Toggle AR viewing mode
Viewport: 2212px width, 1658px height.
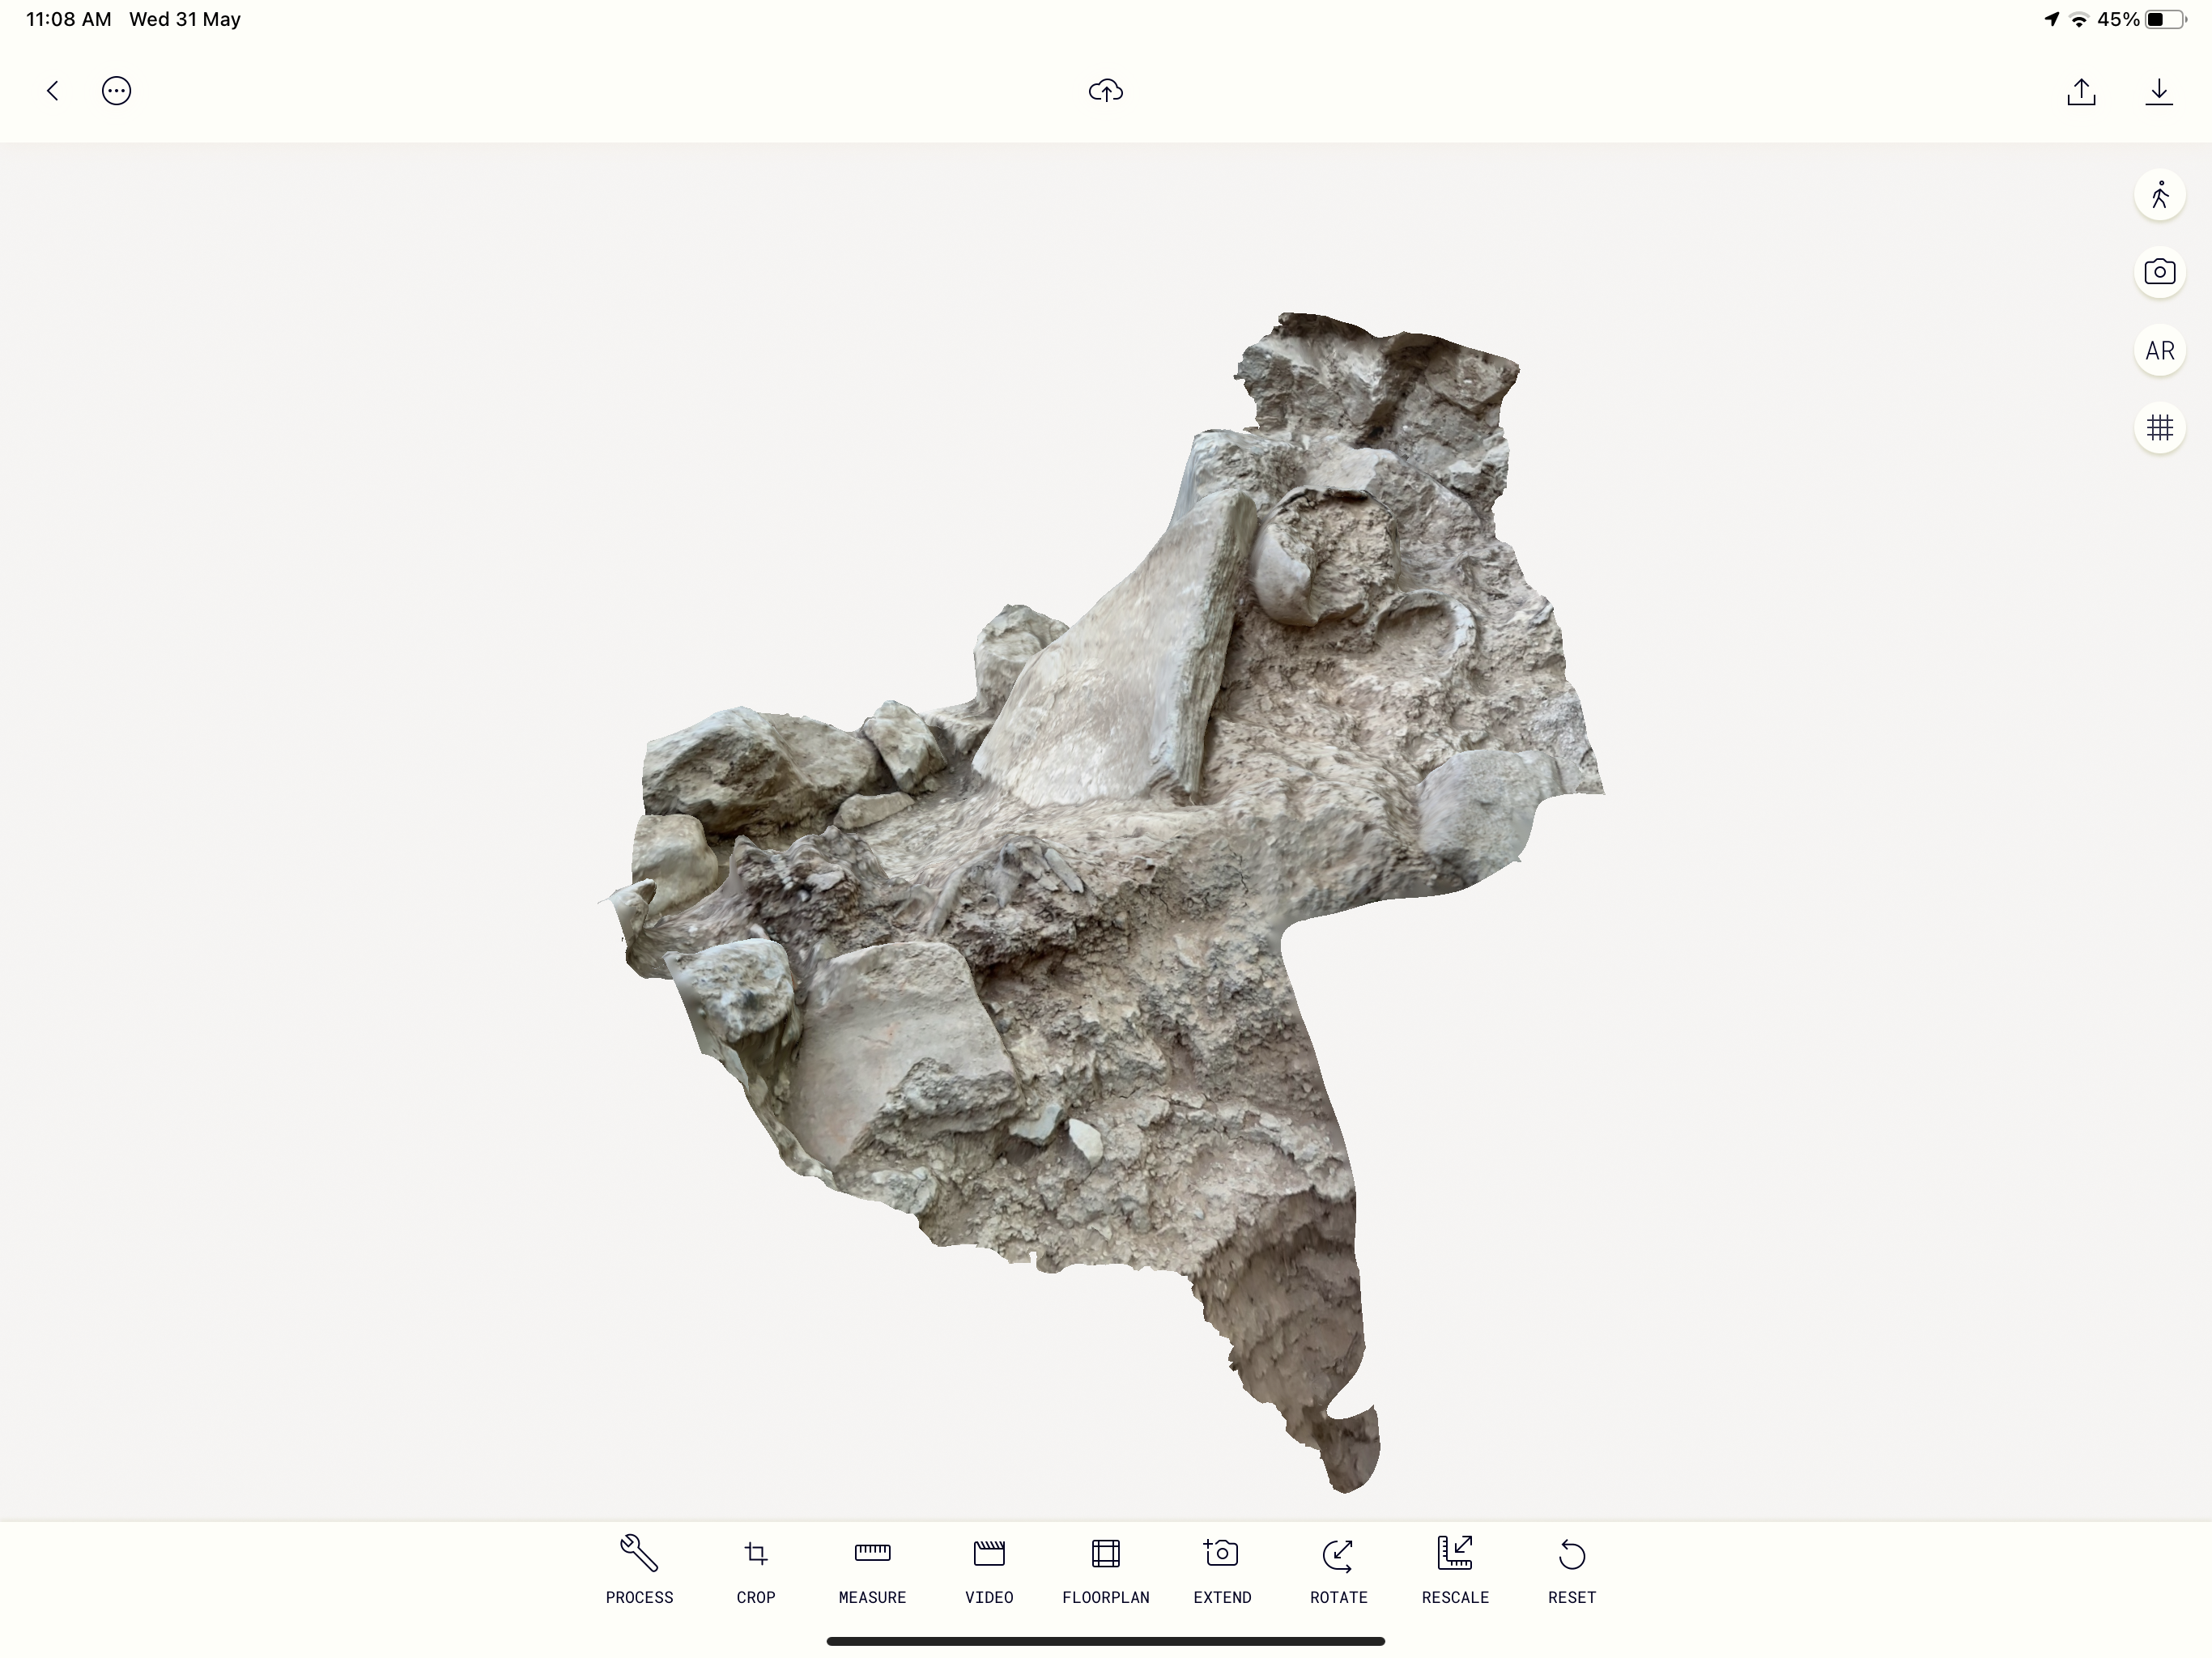(2159, 351)
